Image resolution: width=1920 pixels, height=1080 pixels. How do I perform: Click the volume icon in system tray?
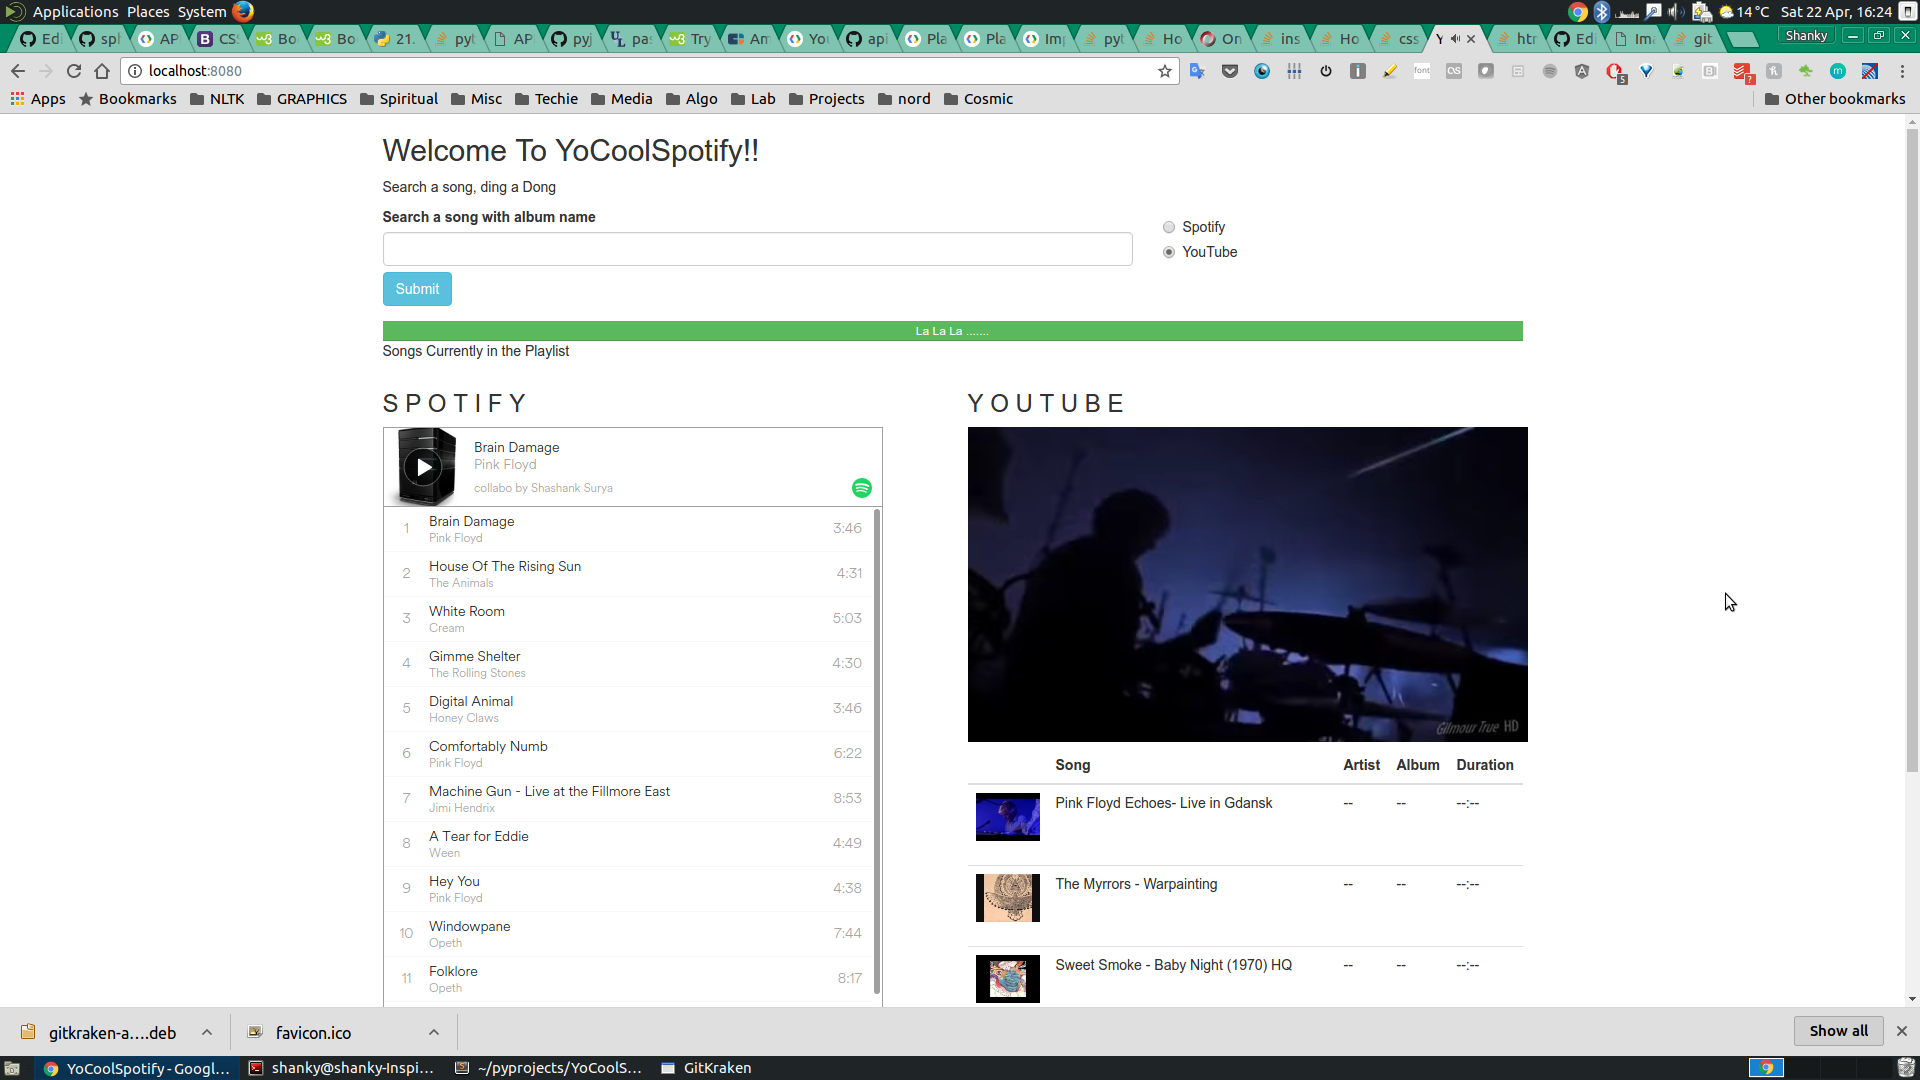click(1675, 11)
